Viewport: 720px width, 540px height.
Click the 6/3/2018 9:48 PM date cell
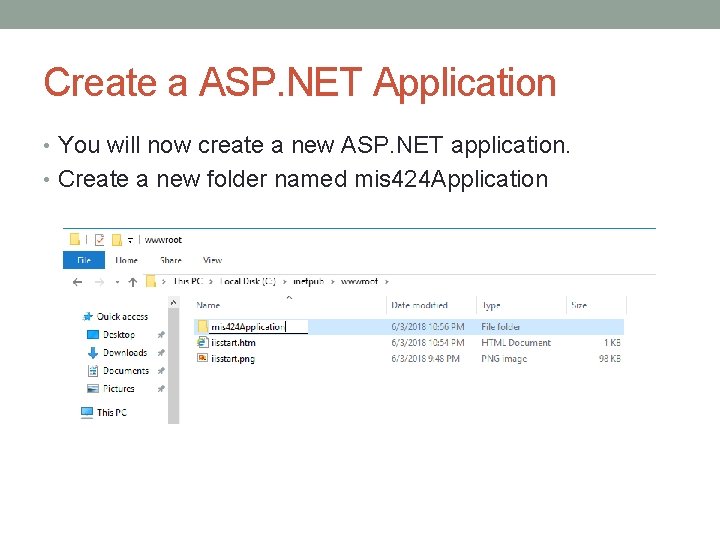tap(425, 359)
